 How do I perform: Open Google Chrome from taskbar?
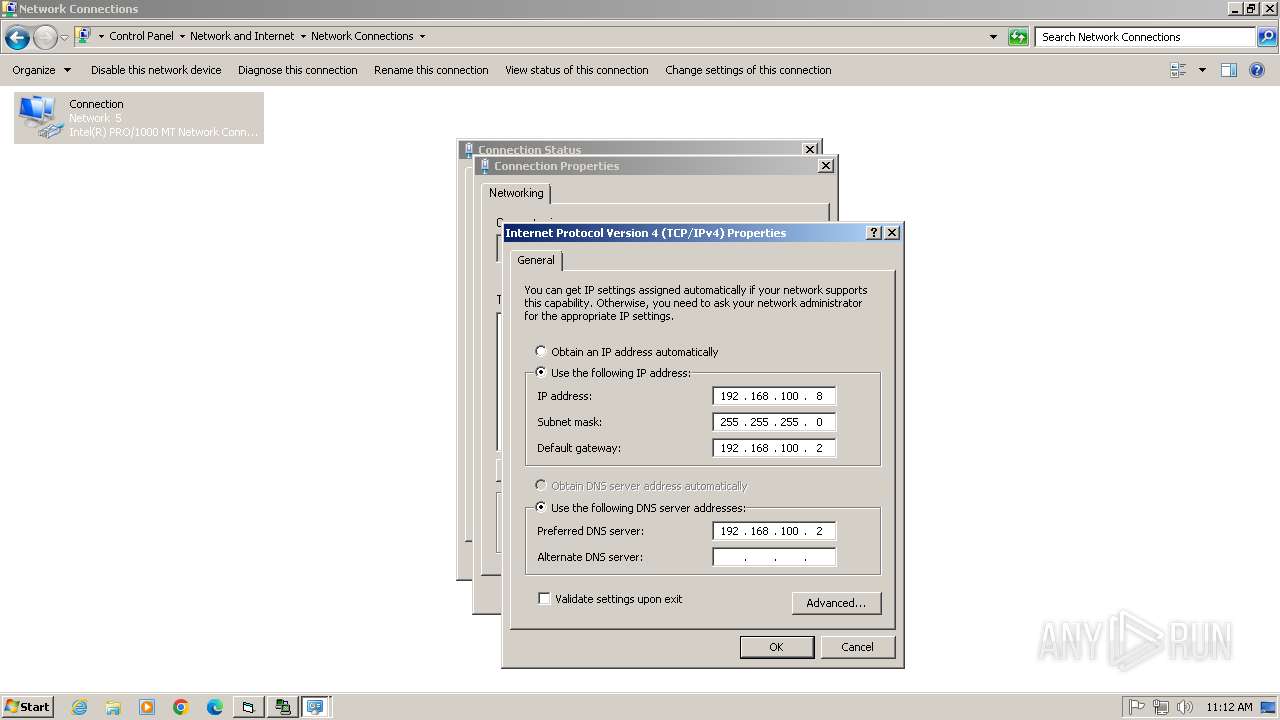[181, 707]
